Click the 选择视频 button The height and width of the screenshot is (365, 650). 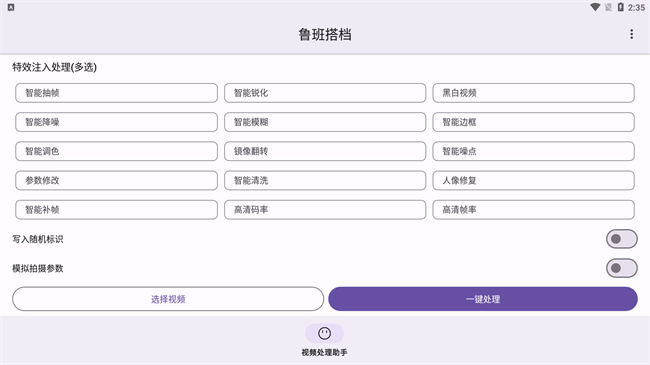168,299
